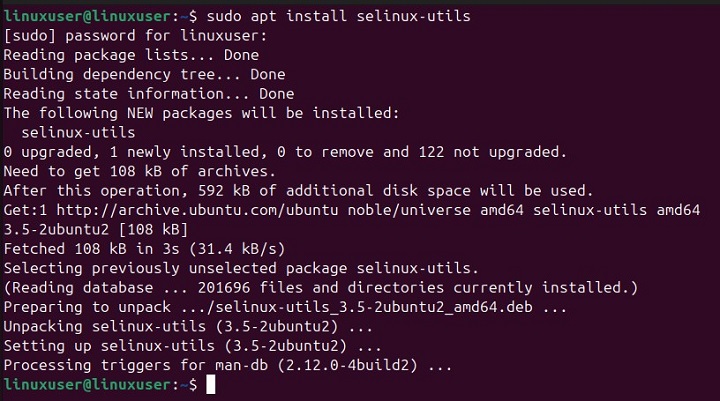
Task: Click the cursor block at the last prompt
Action: coord(211,385)
